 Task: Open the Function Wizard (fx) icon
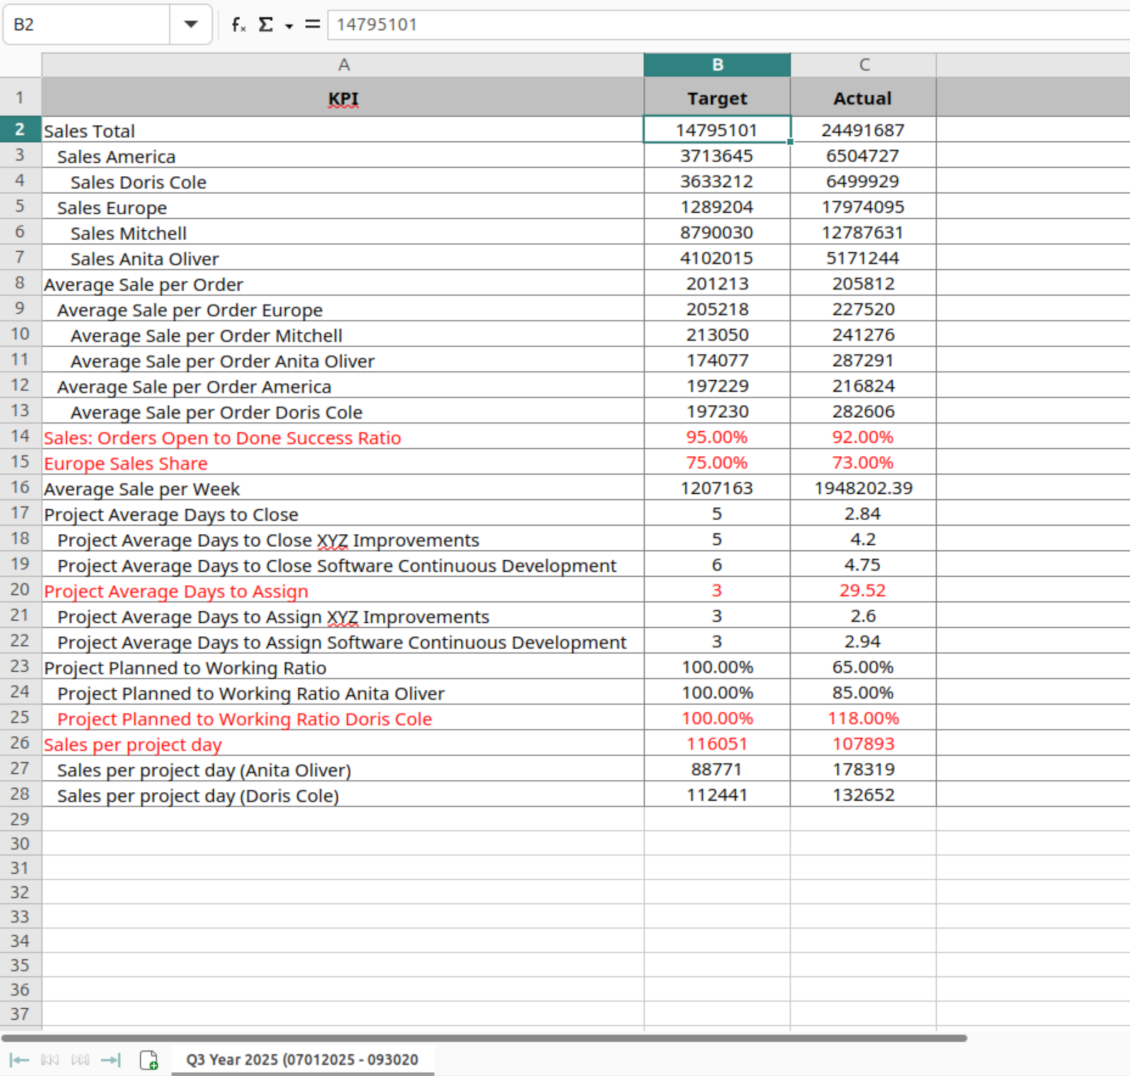[238, 24]
